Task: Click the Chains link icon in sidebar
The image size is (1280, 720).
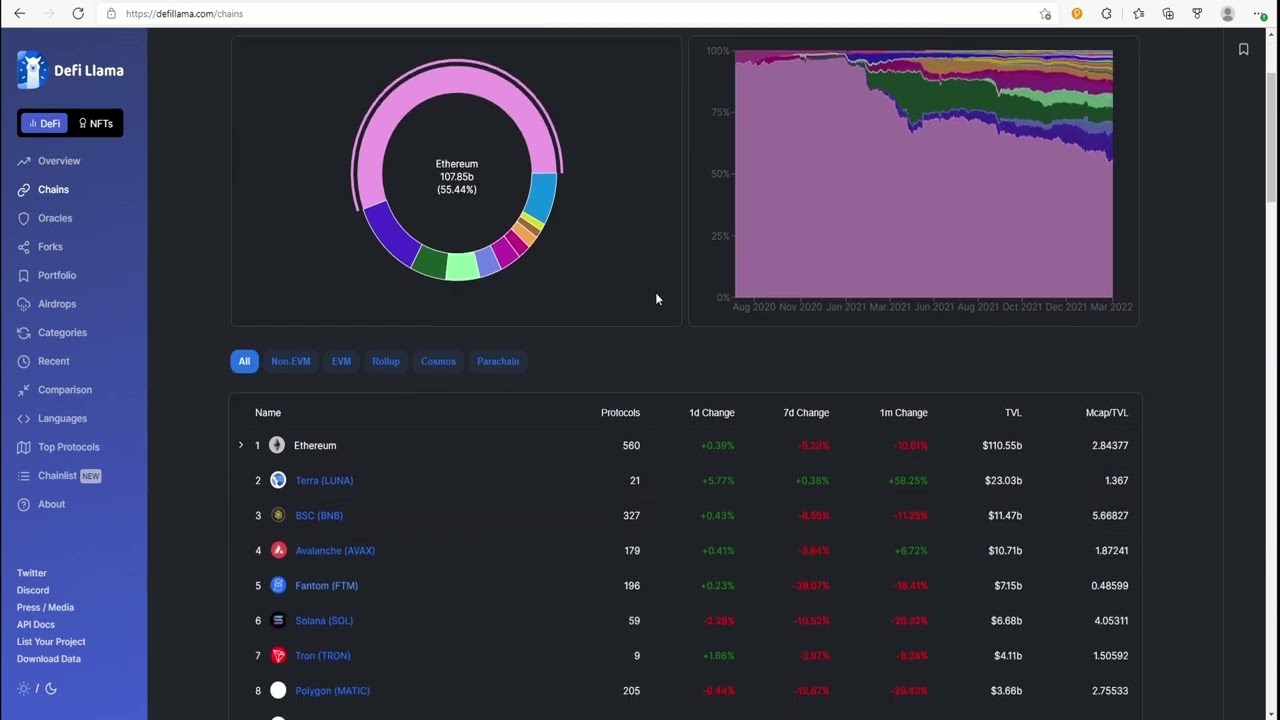Action: pyautogui.click(x=24, y=189)
